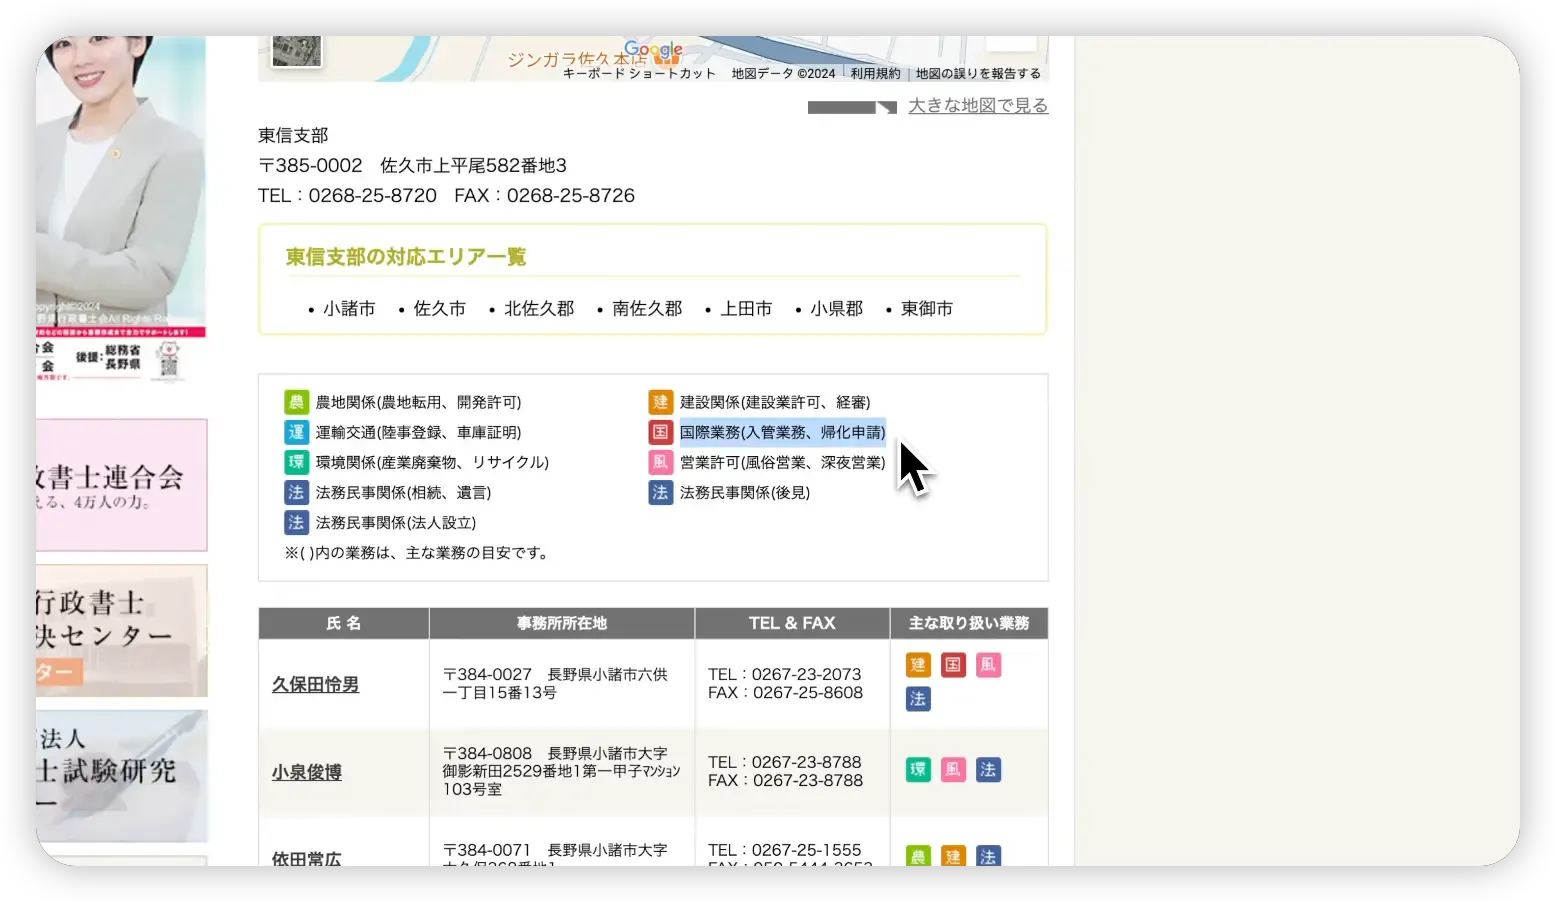Screen dimensions: 1556x902
Task: Click the blue 運 transport icon in legend
Action: (x=296, y=432)
